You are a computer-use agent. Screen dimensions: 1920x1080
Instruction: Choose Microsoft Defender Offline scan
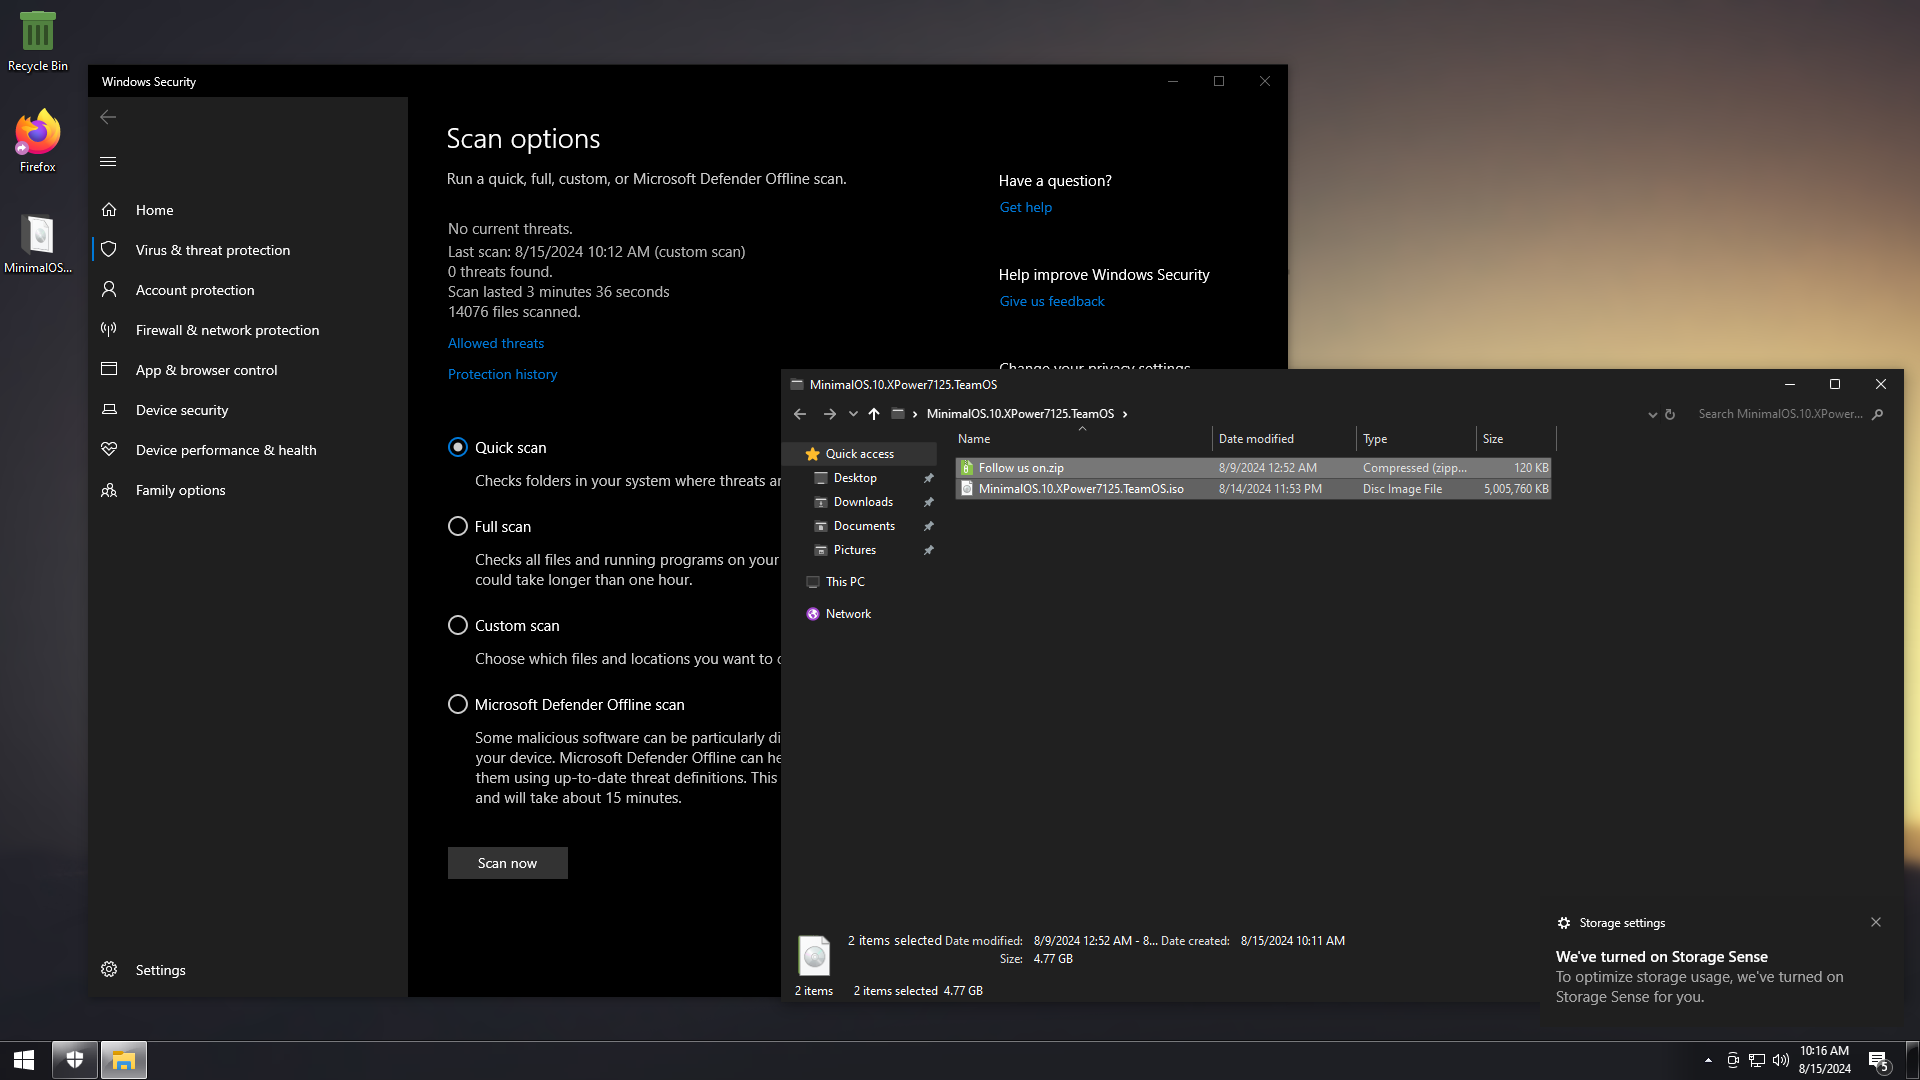pos(458,705)
